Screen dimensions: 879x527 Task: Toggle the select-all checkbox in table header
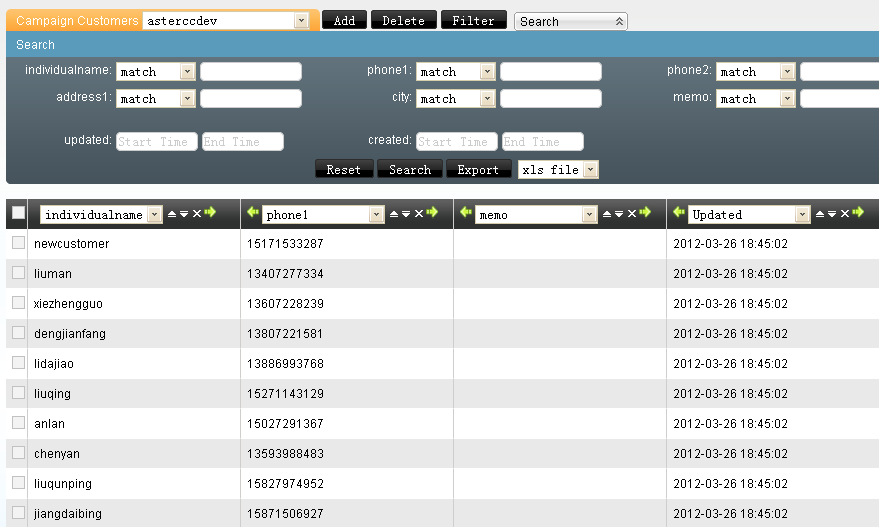[18, 213]
